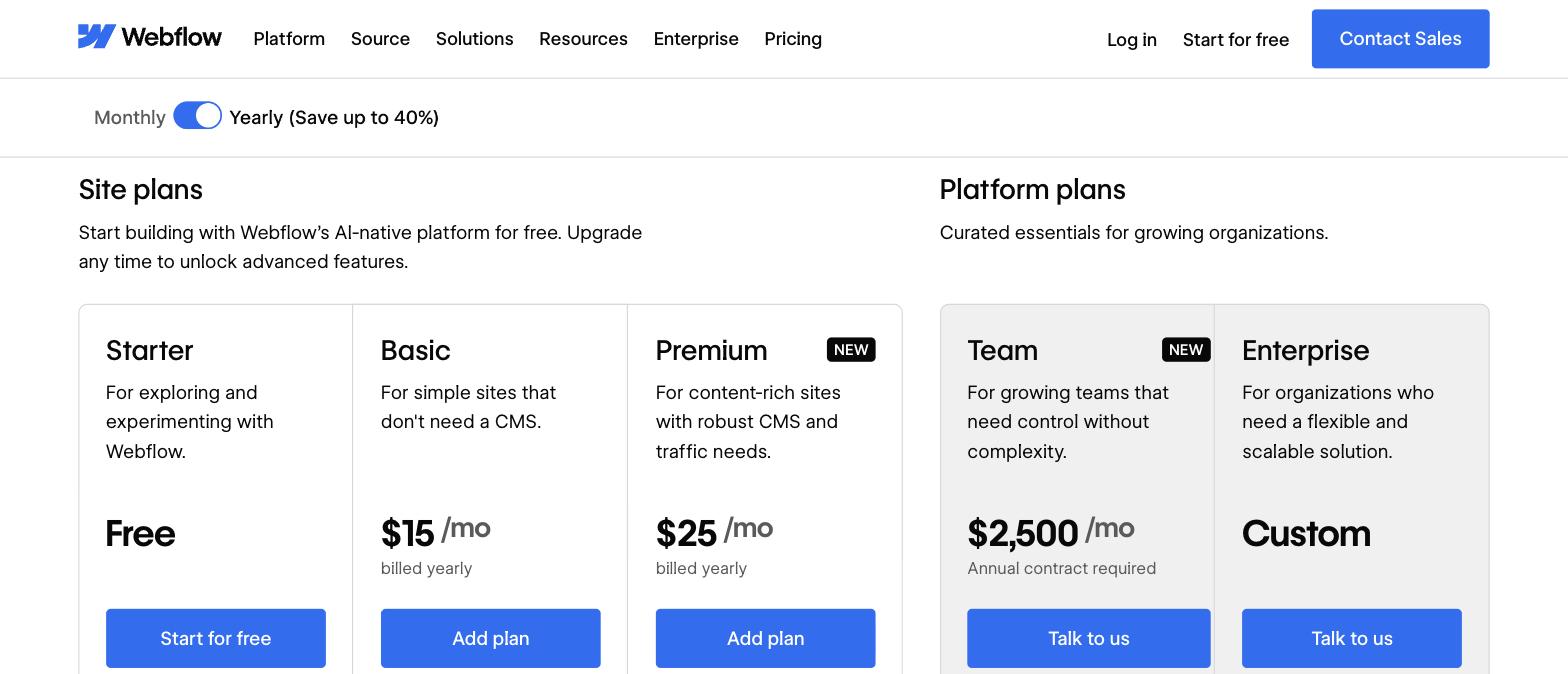This screenshot has width=1568, height=674.
Task: Open the Webflow logo homepage link
Action: pos(150,37)
